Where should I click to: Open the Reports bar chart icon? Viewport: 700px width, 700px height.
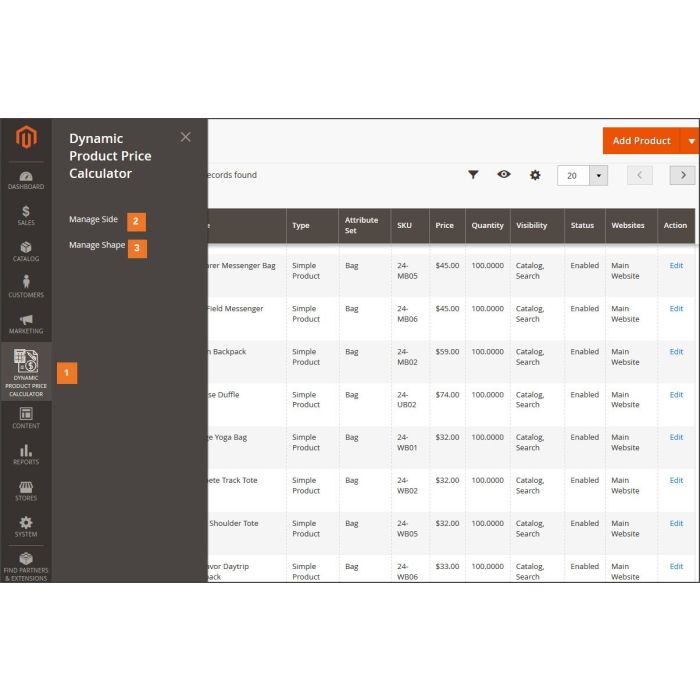point(26,454)
